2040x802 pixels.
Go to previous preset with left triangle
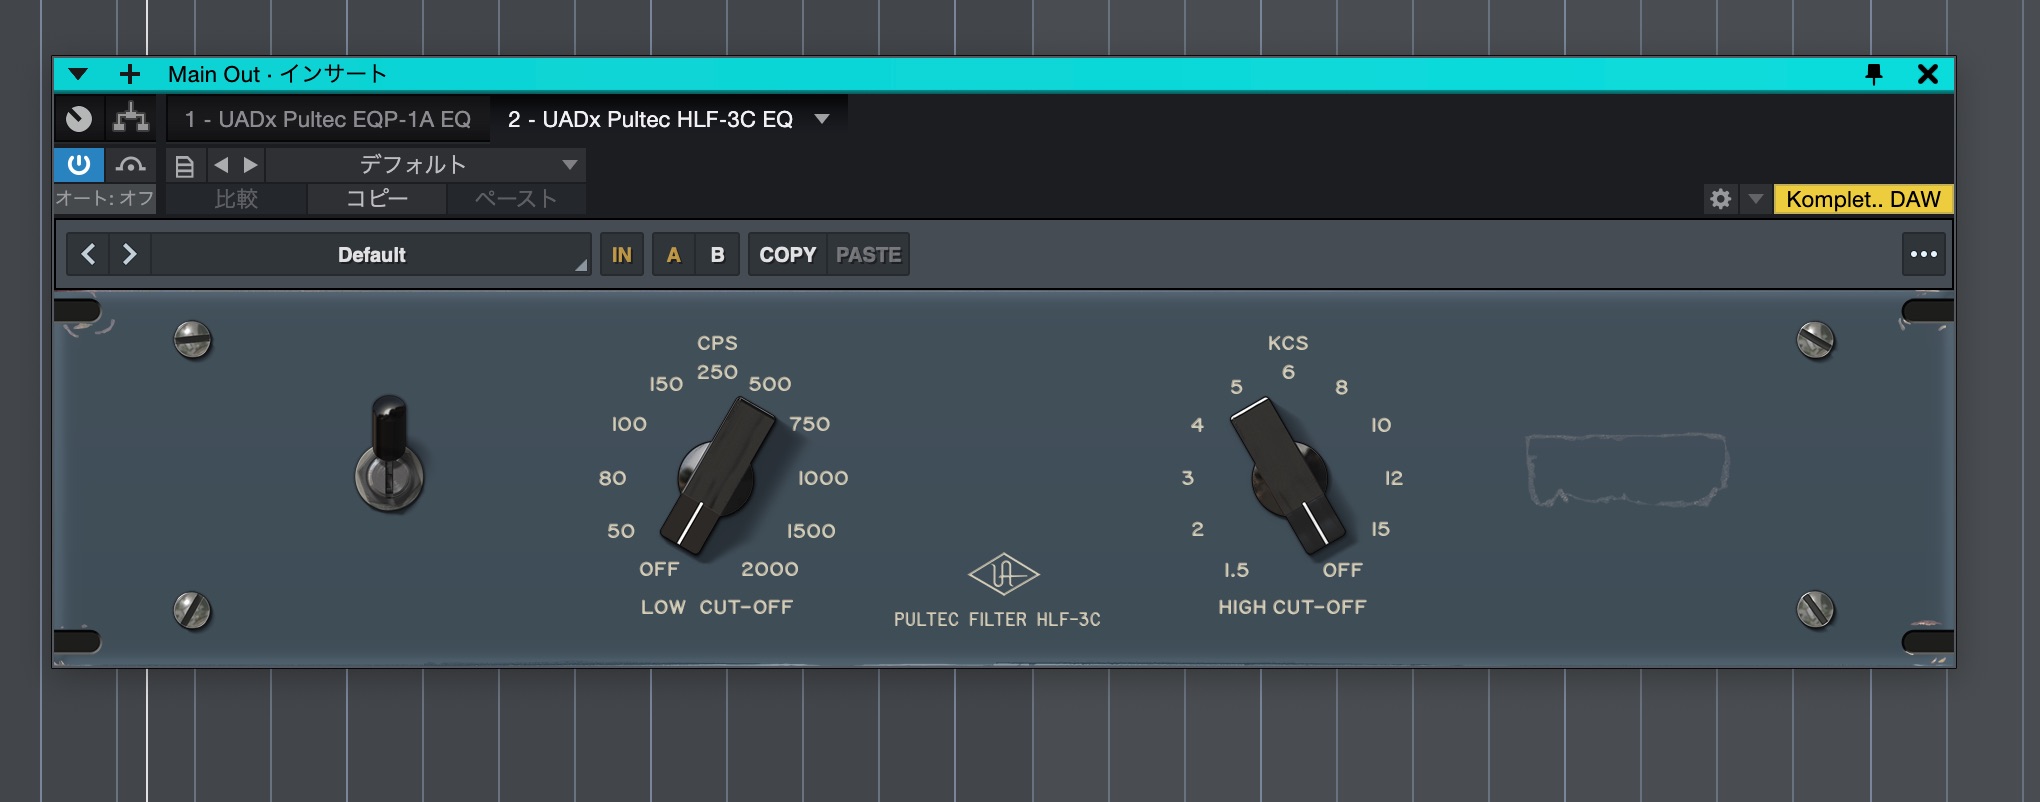click(222, 164)
